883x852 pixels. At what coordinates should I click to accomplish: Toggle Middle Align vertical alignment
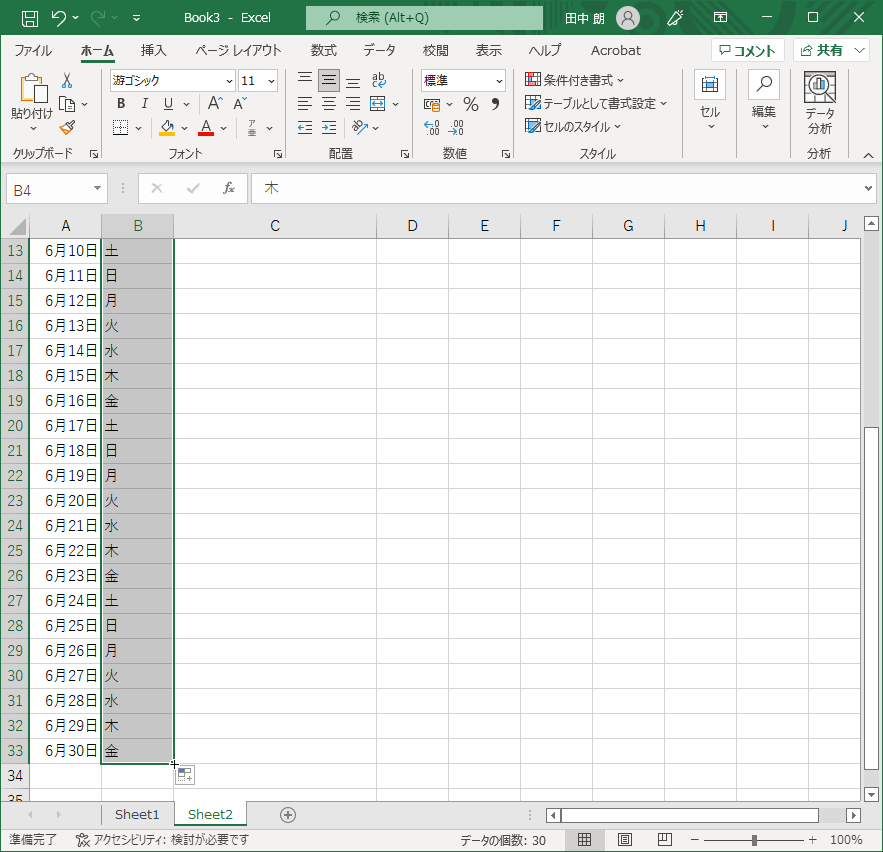tap(329, 80)
